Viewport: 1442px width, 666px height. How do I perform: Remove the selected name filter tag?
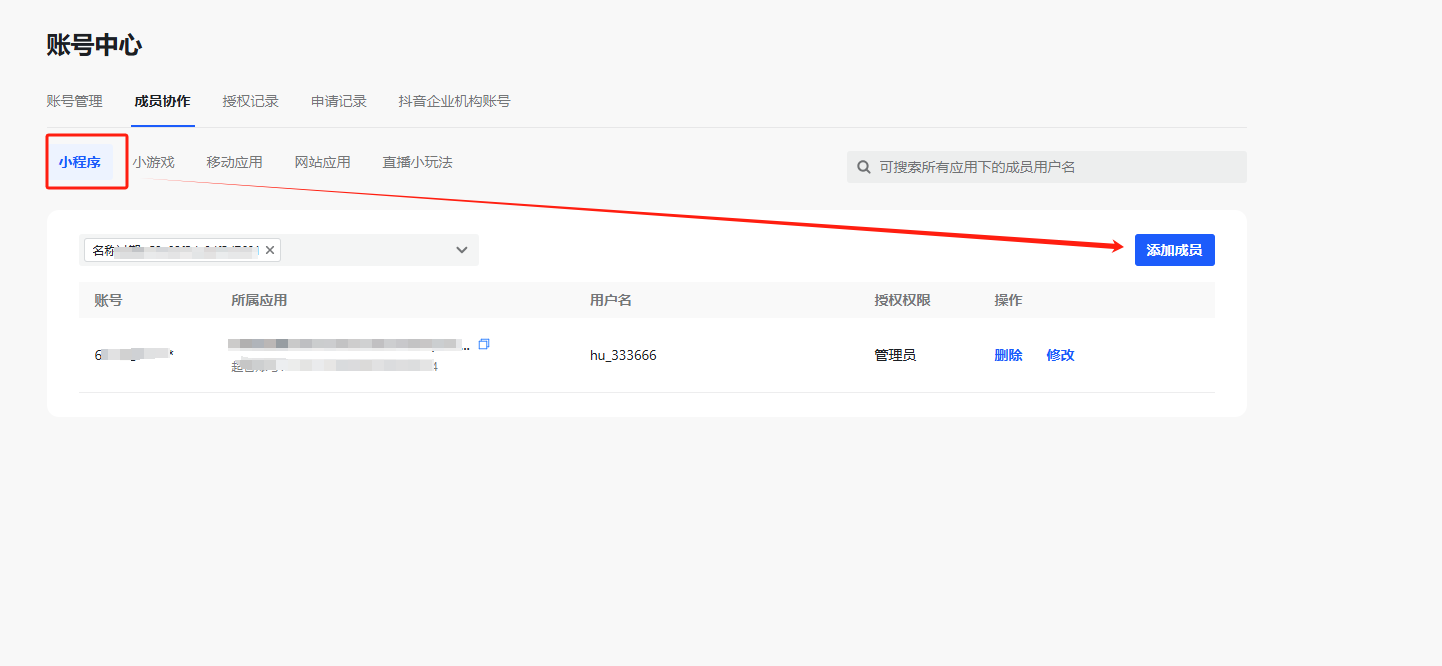point(270,250)
